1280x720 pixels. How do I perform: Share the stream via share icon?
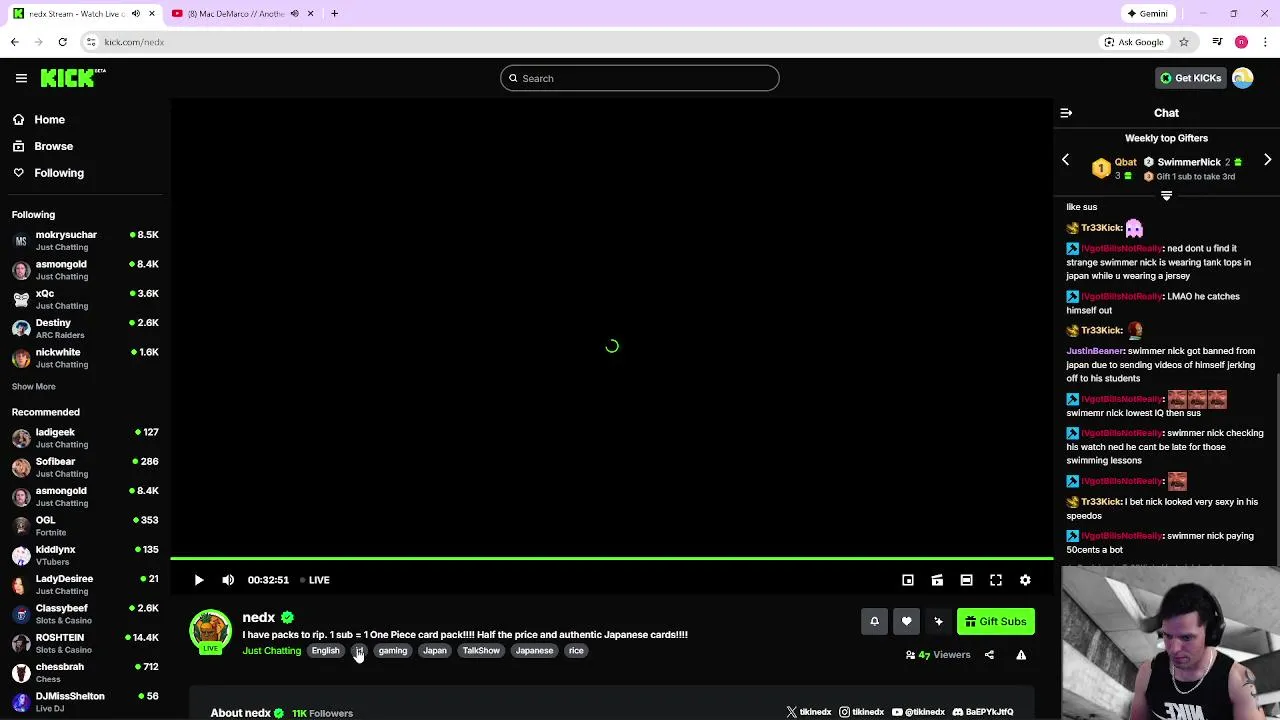(989, 655)
